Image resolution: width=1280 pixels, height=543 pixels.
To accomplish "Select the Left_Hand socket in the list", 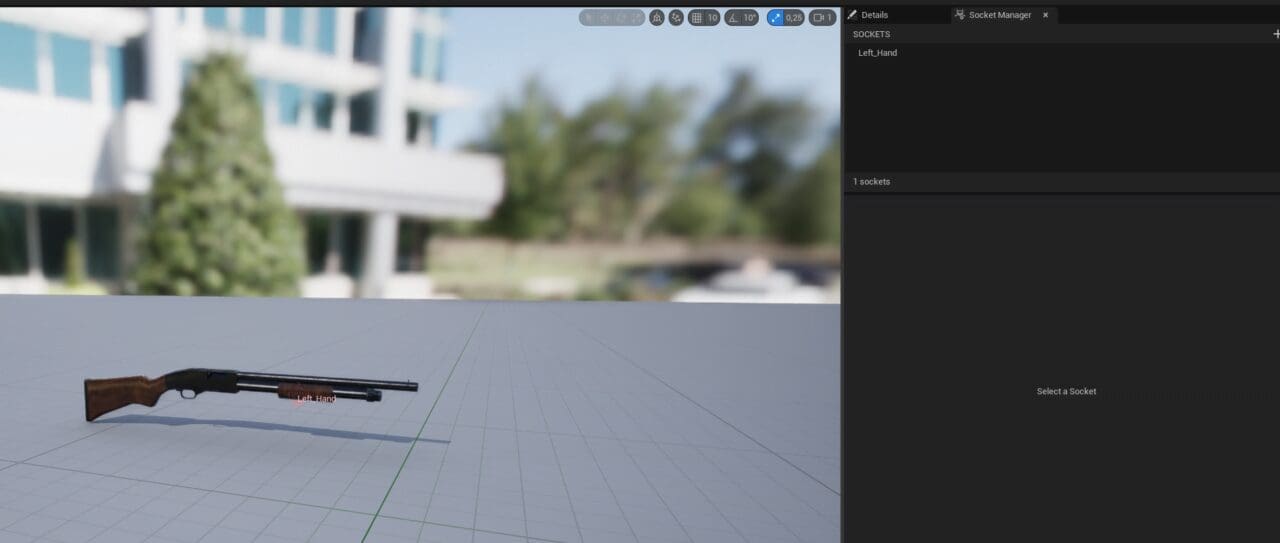I will point(878,53).
